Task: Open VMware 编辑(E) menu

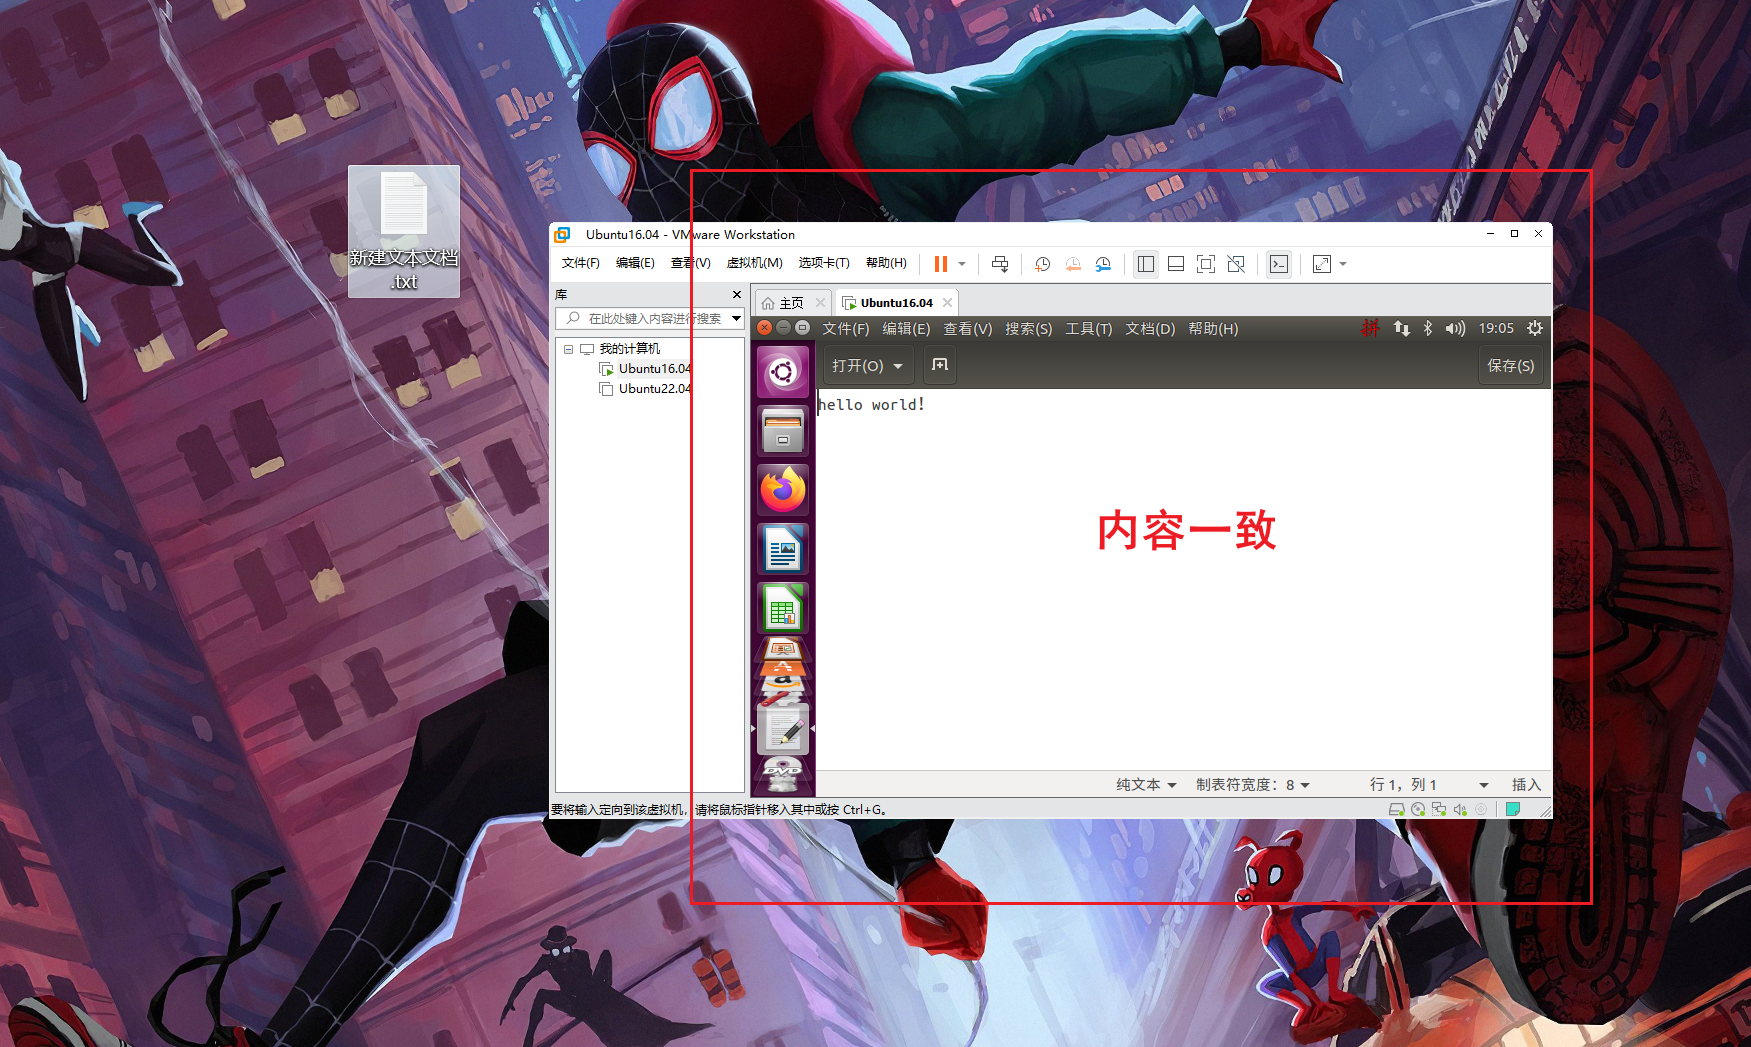Action: click(635, 263)
